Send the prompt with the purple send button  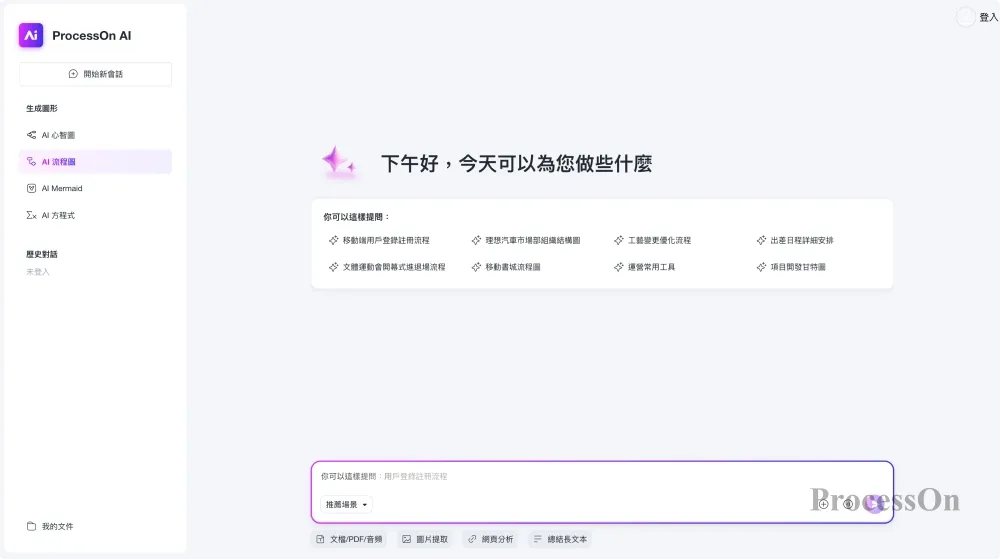(x=874, y=504)
